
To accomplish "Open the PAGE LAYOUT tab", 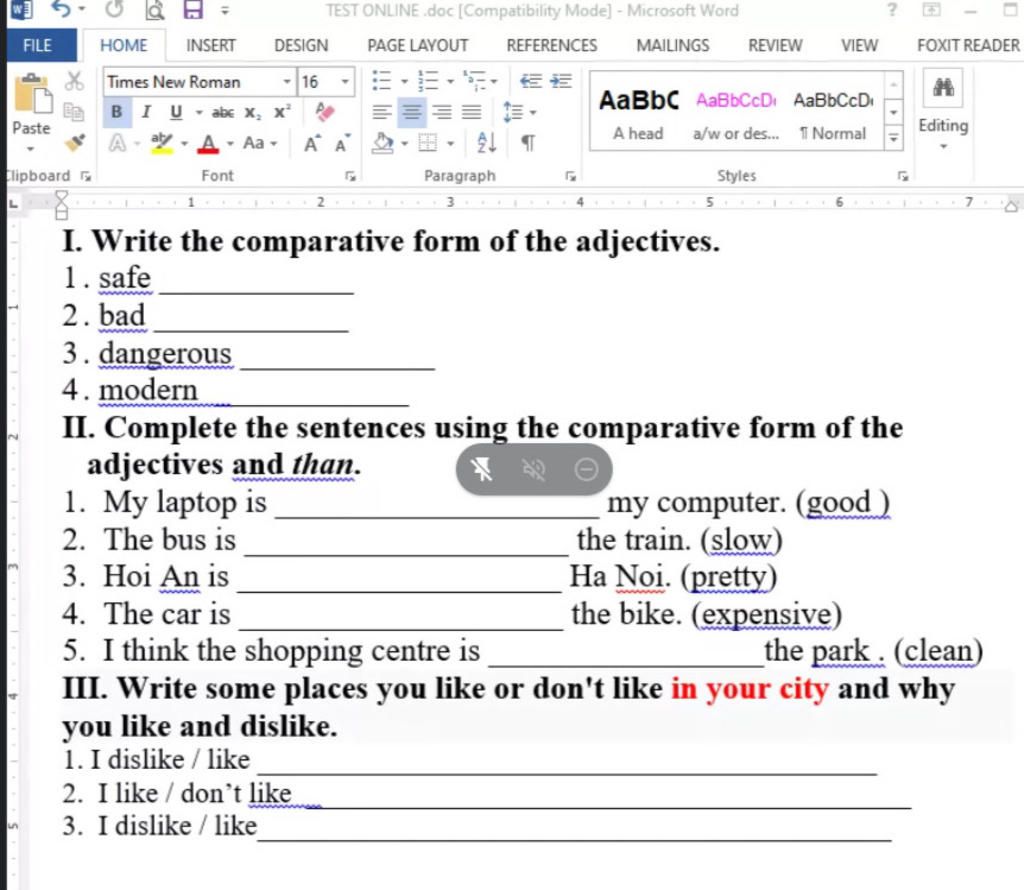I will point(418,45).
